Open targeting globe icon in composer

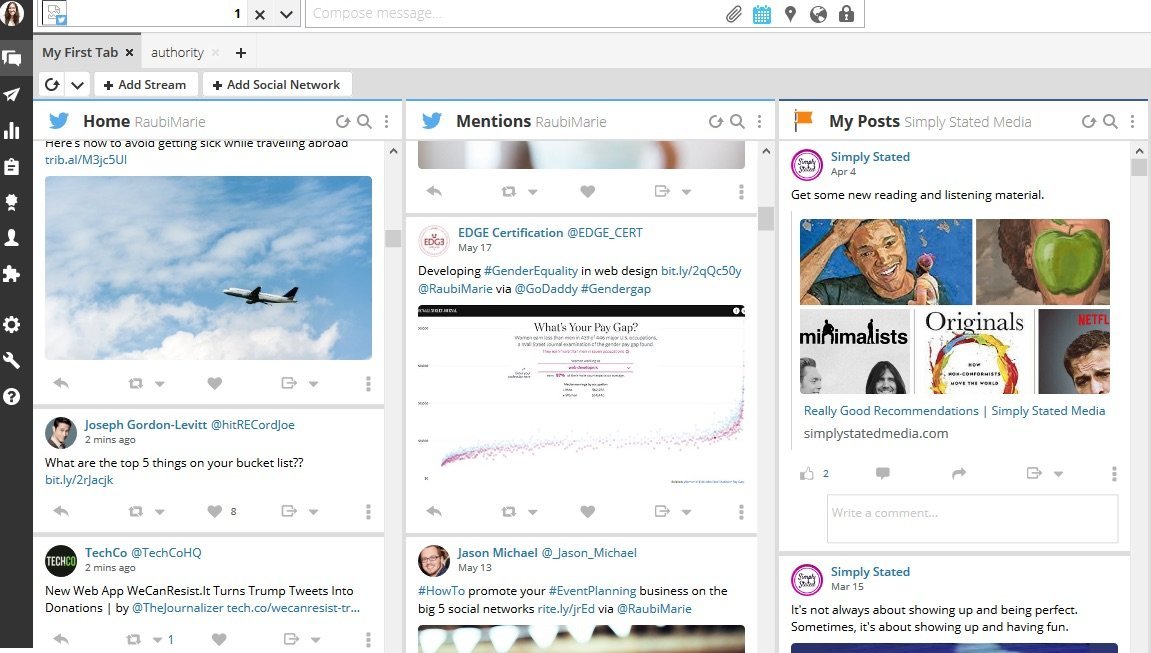(818, 14)
